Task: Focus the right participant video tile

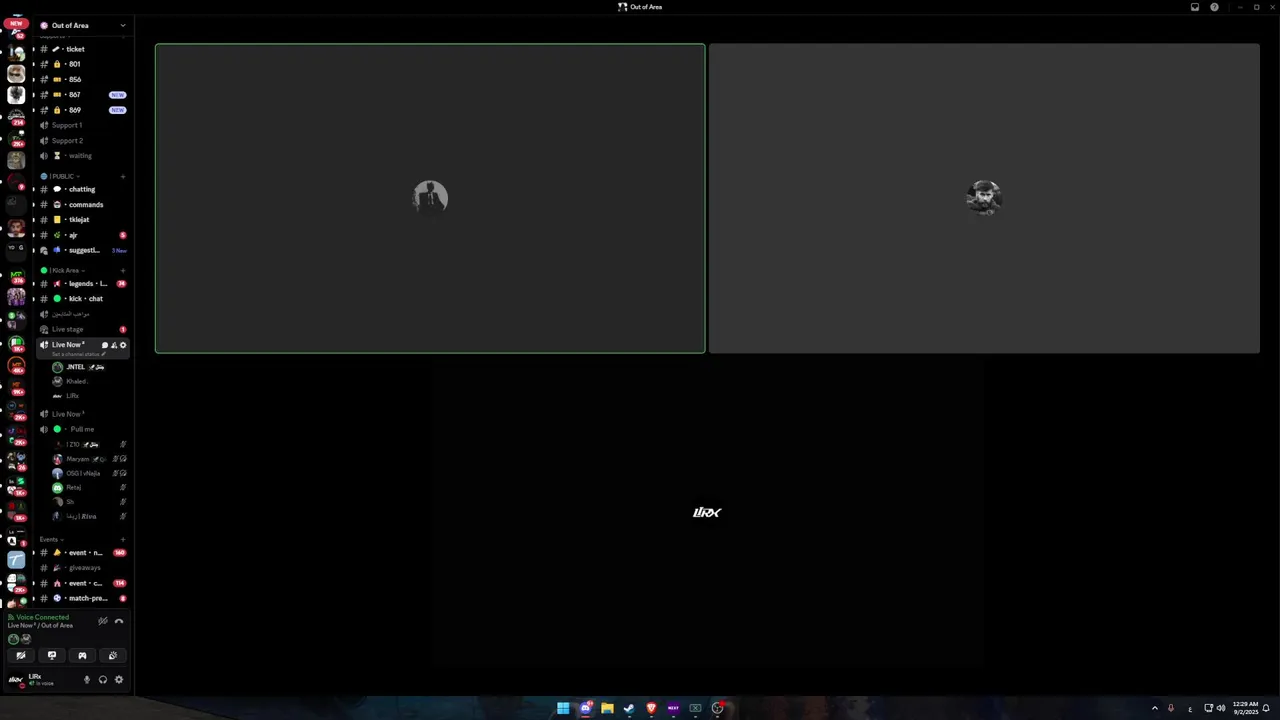Action: (984, 198)
